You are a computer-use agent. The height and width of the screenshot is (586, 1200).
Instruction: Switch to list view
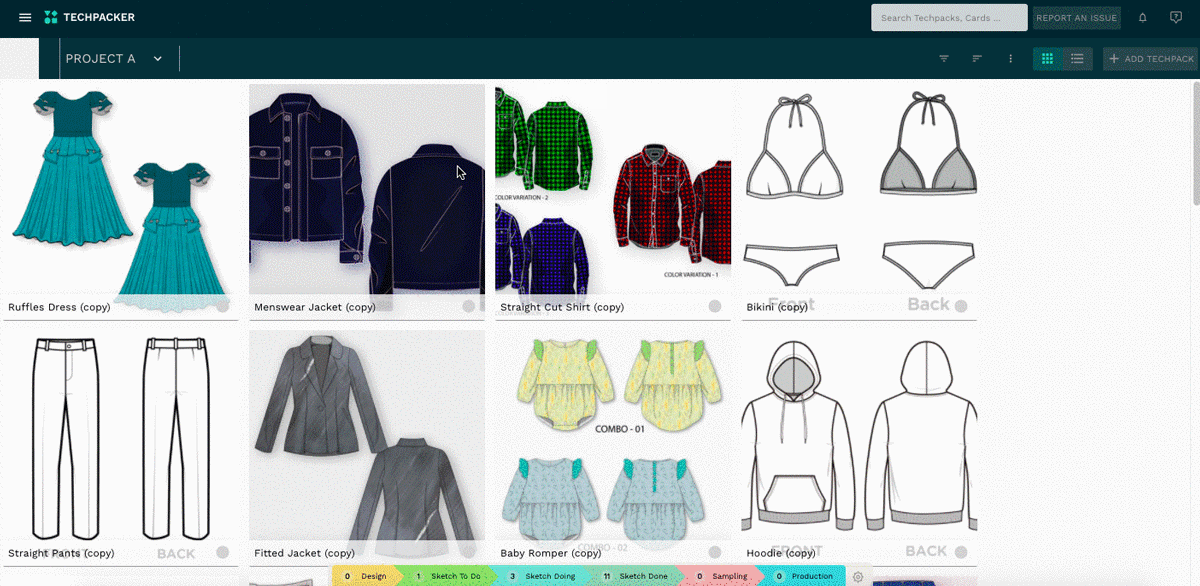[1077, 59]
